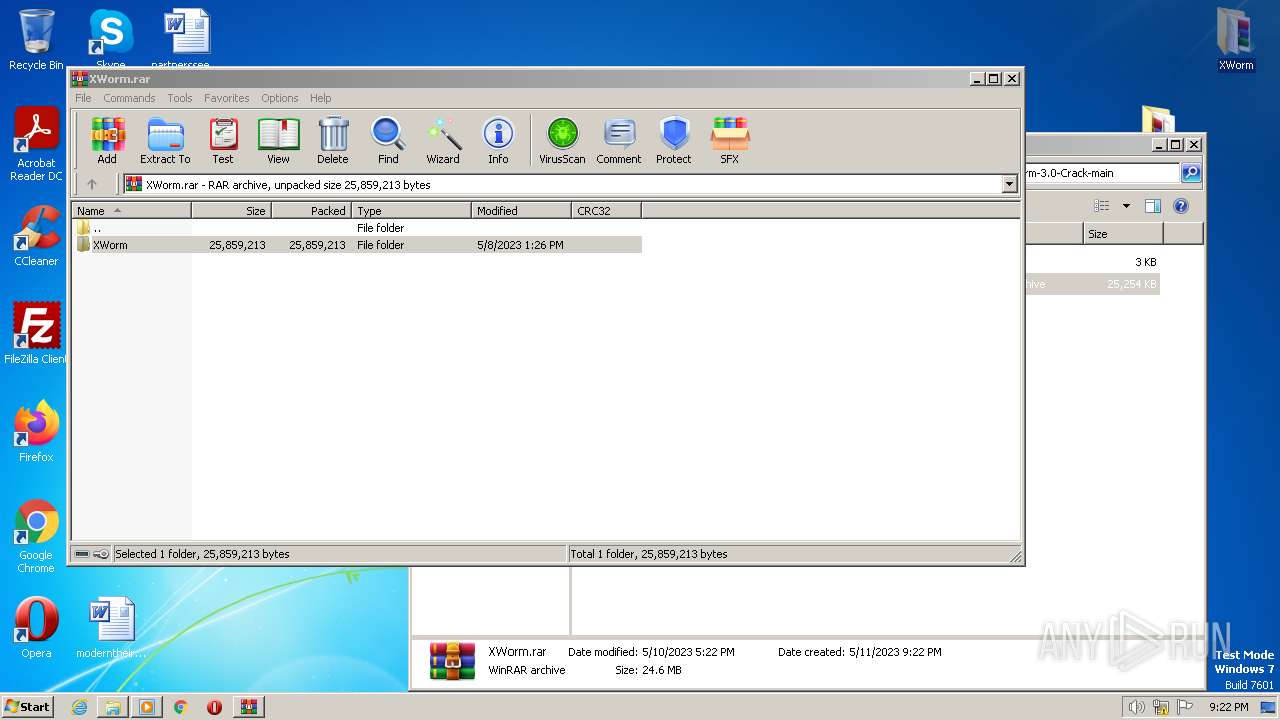Open the Recycle Bin desktop icon
This screenshot has height=720, width=1280.
click(x=36, y=40)
